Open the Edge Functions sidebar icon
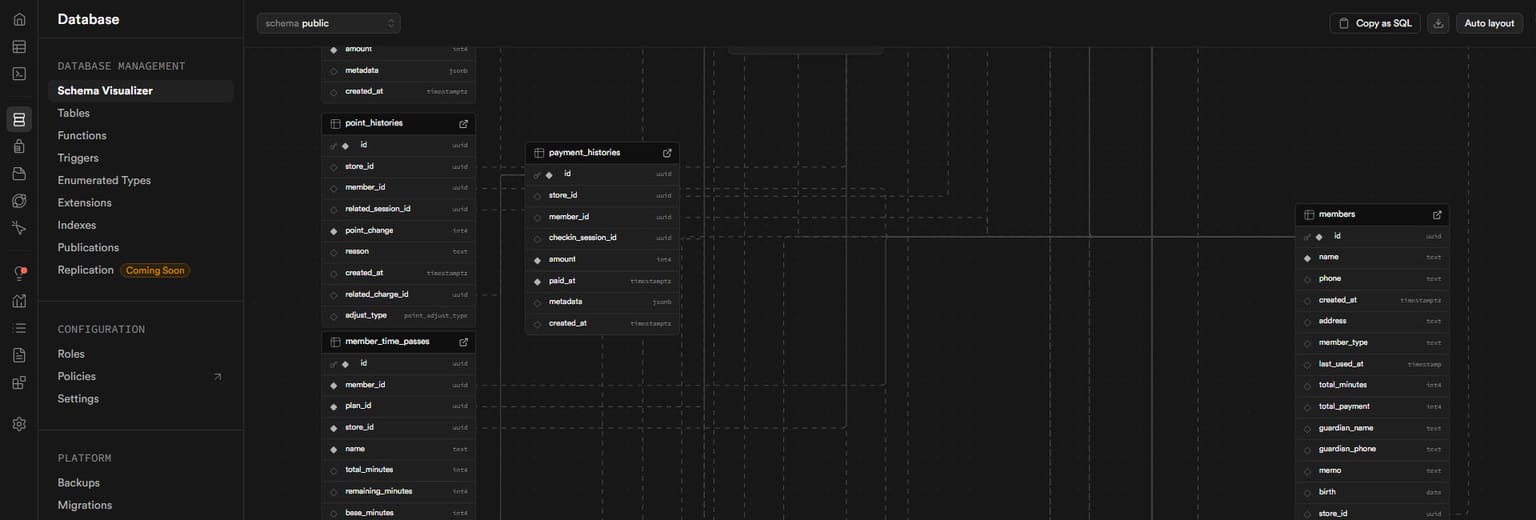 pyautogui.click(x=19, y=201)
